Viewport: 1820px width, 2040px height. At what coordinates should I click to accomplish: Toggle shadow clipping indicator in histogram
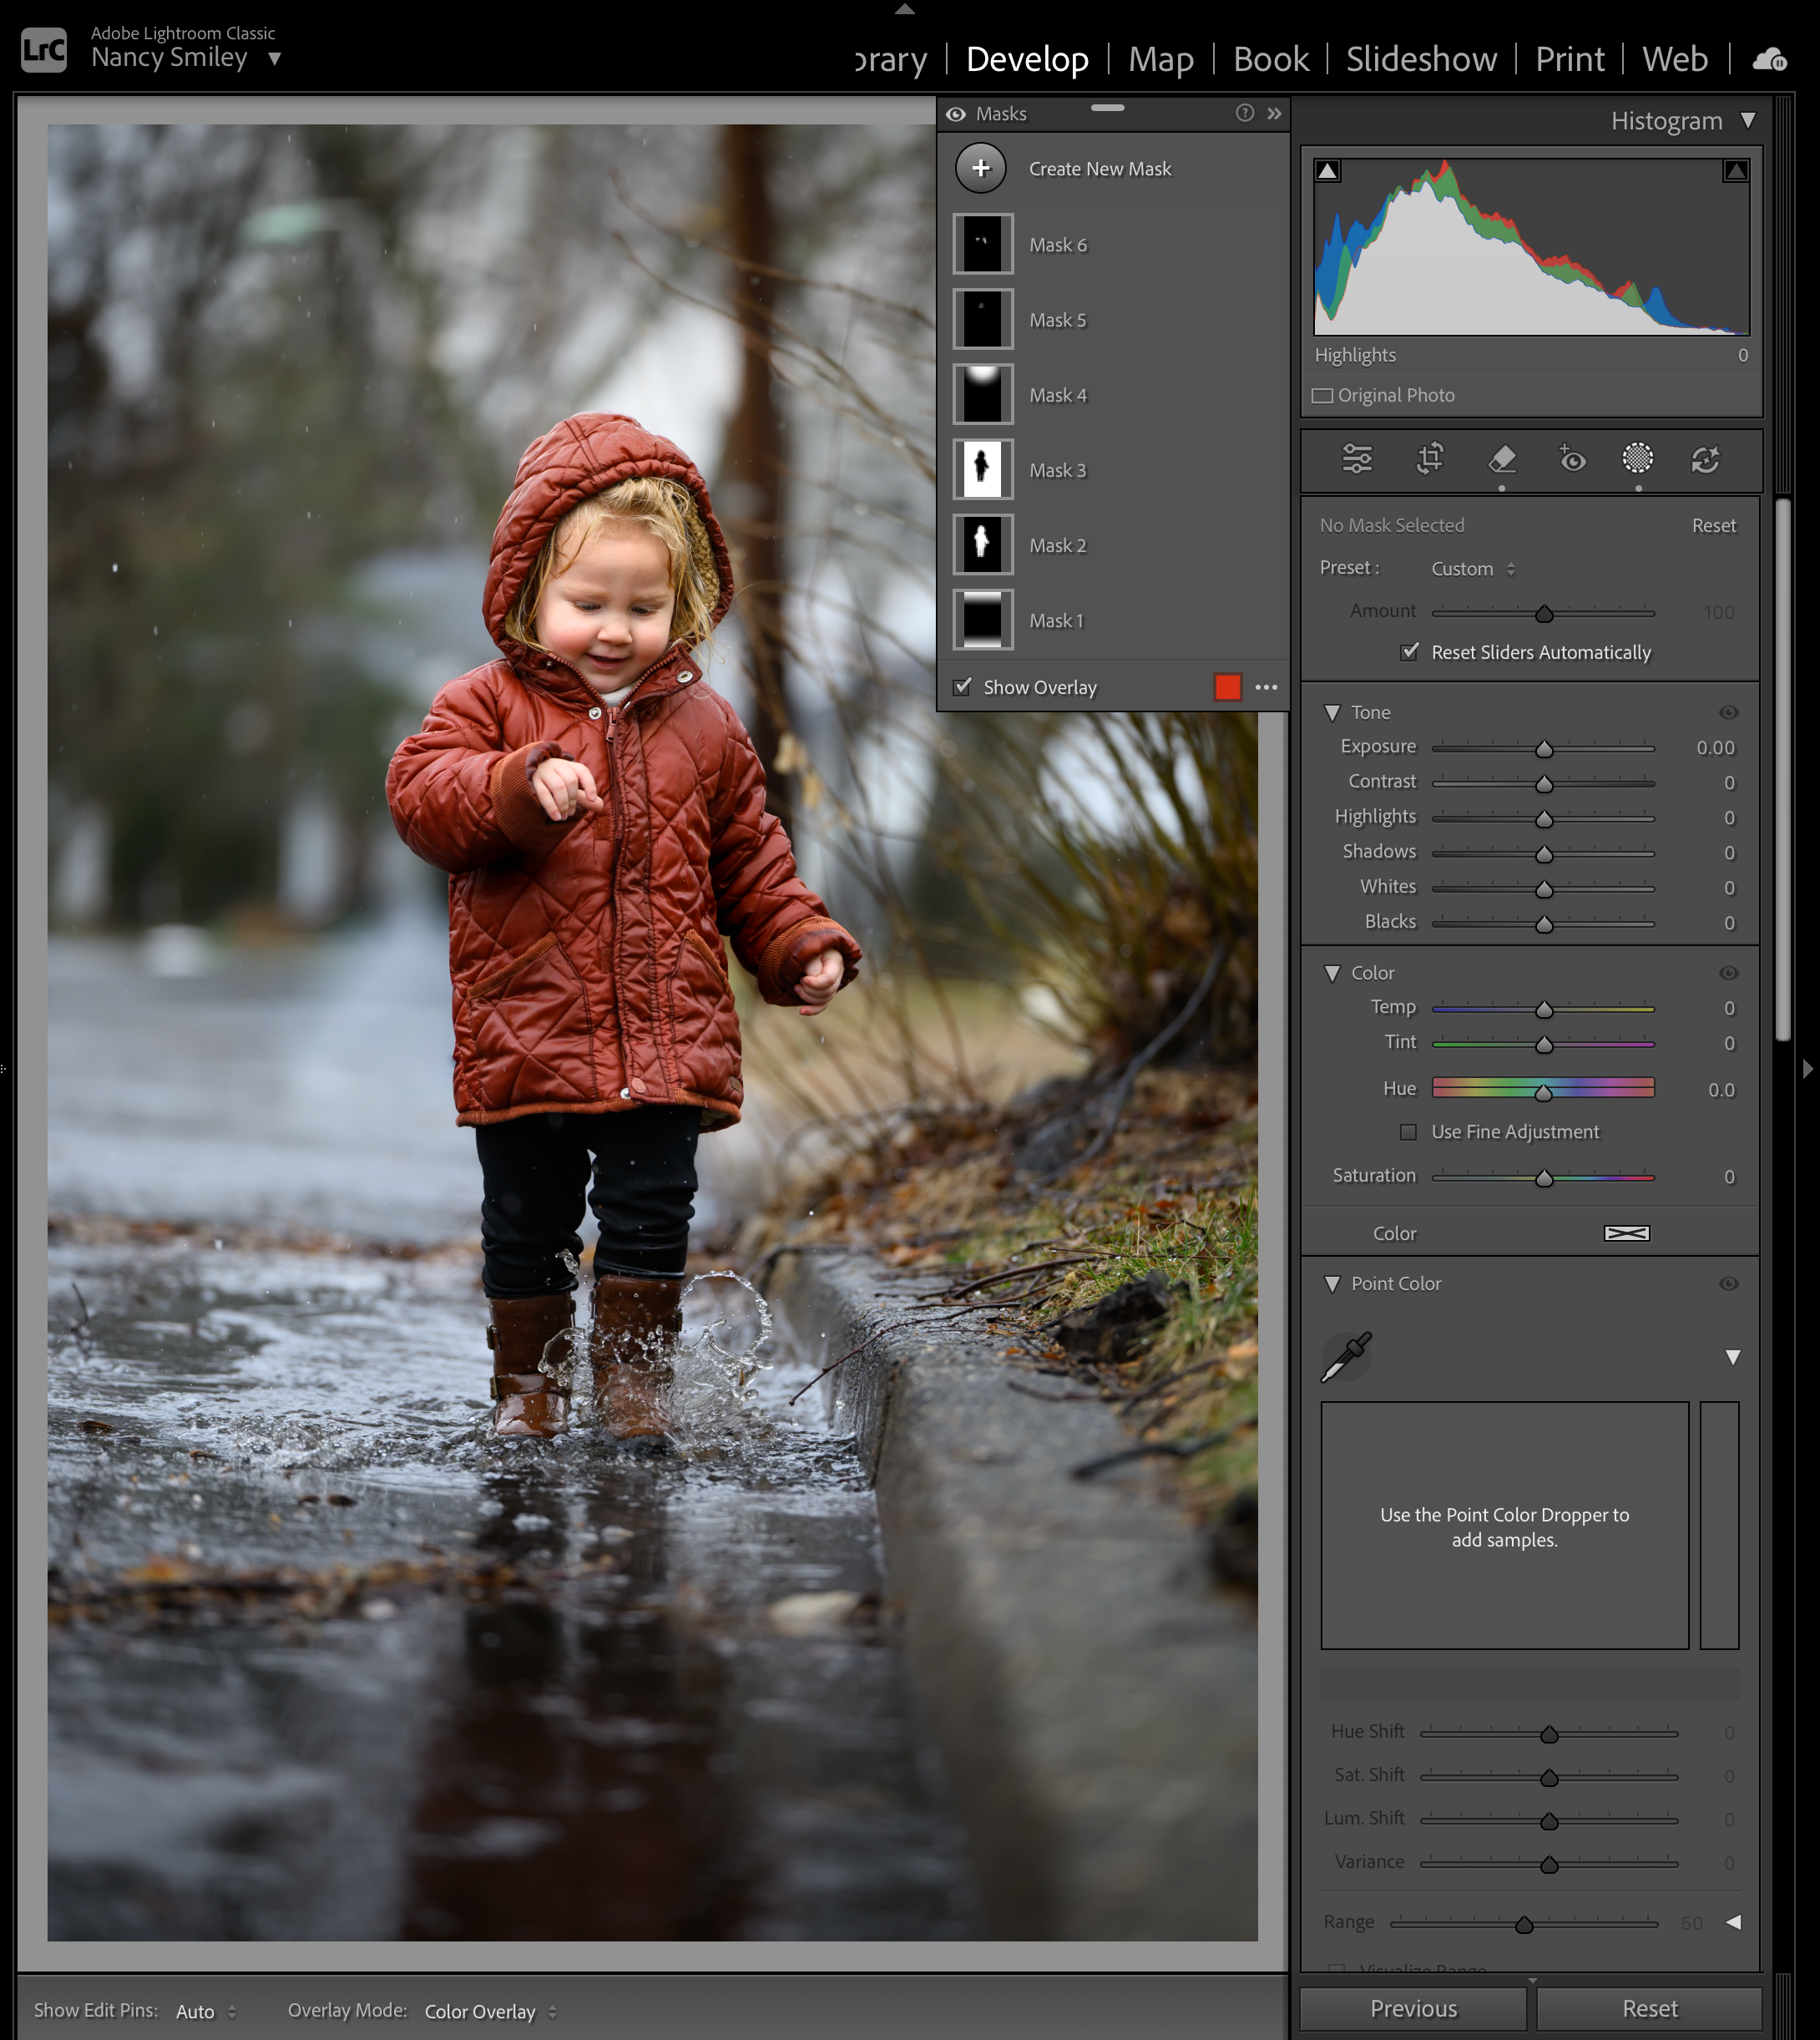pos(1327,171)
